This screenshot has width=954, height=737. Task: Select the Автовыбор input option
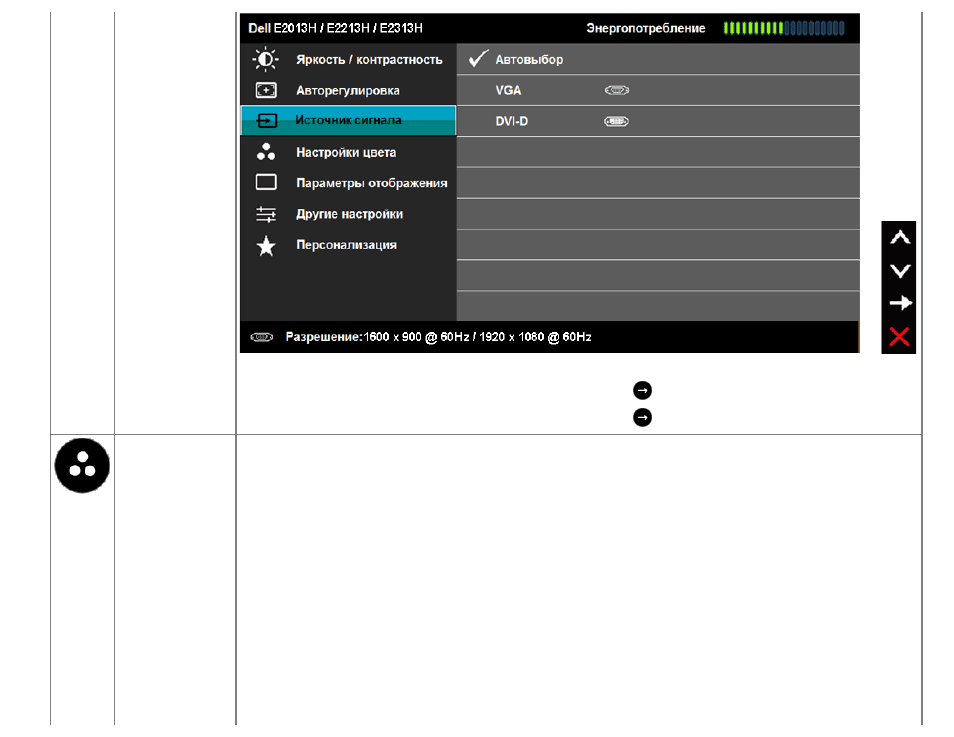point(658,59)
